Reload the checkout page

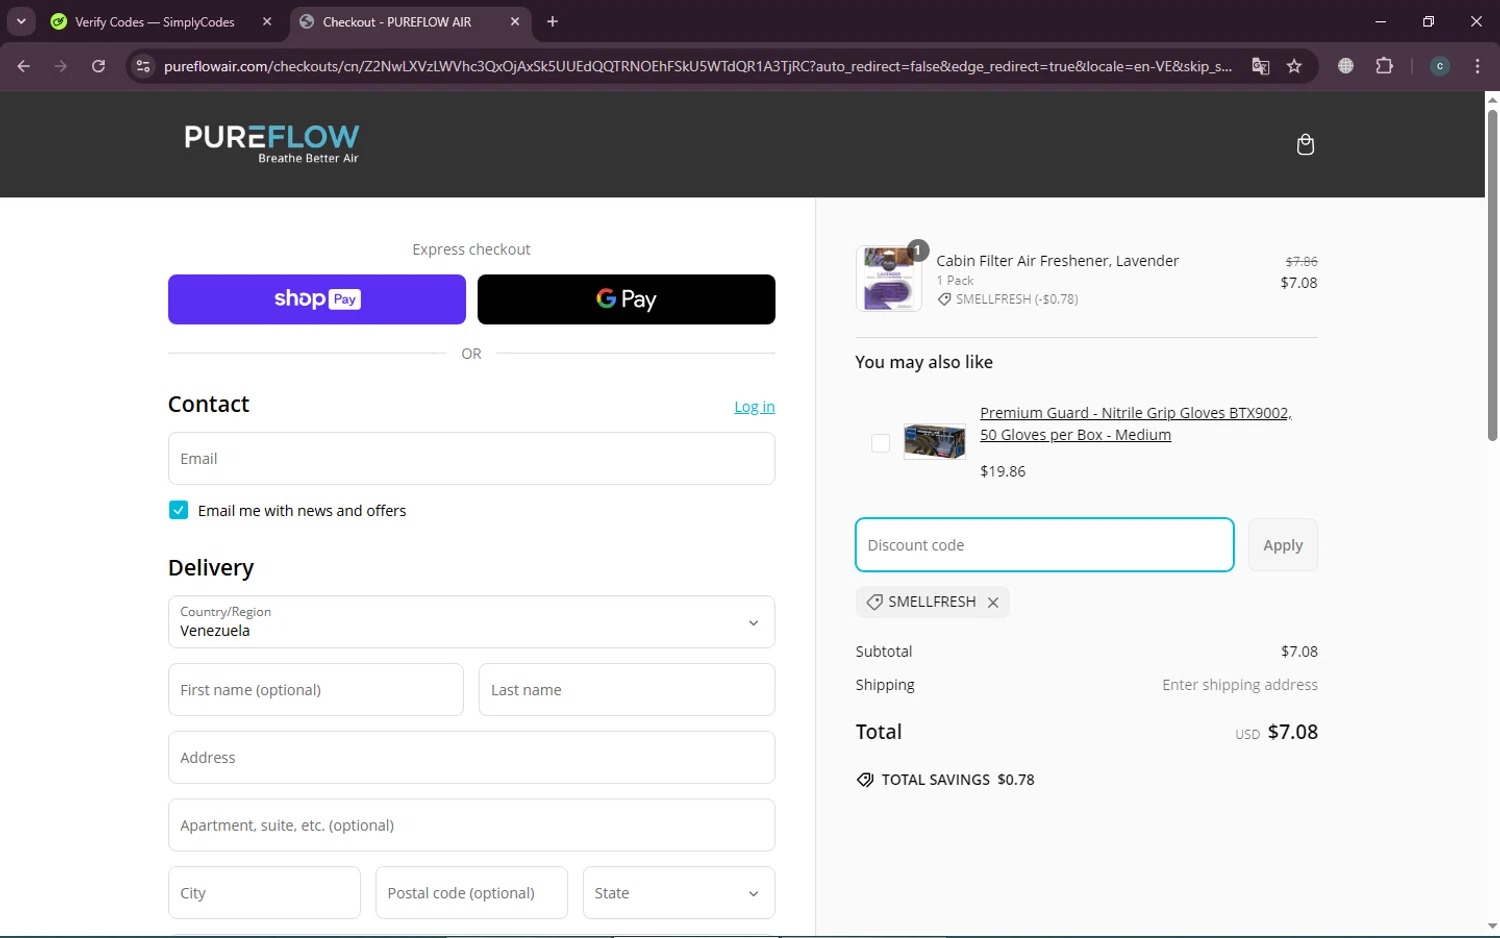[x=98, y=66]
